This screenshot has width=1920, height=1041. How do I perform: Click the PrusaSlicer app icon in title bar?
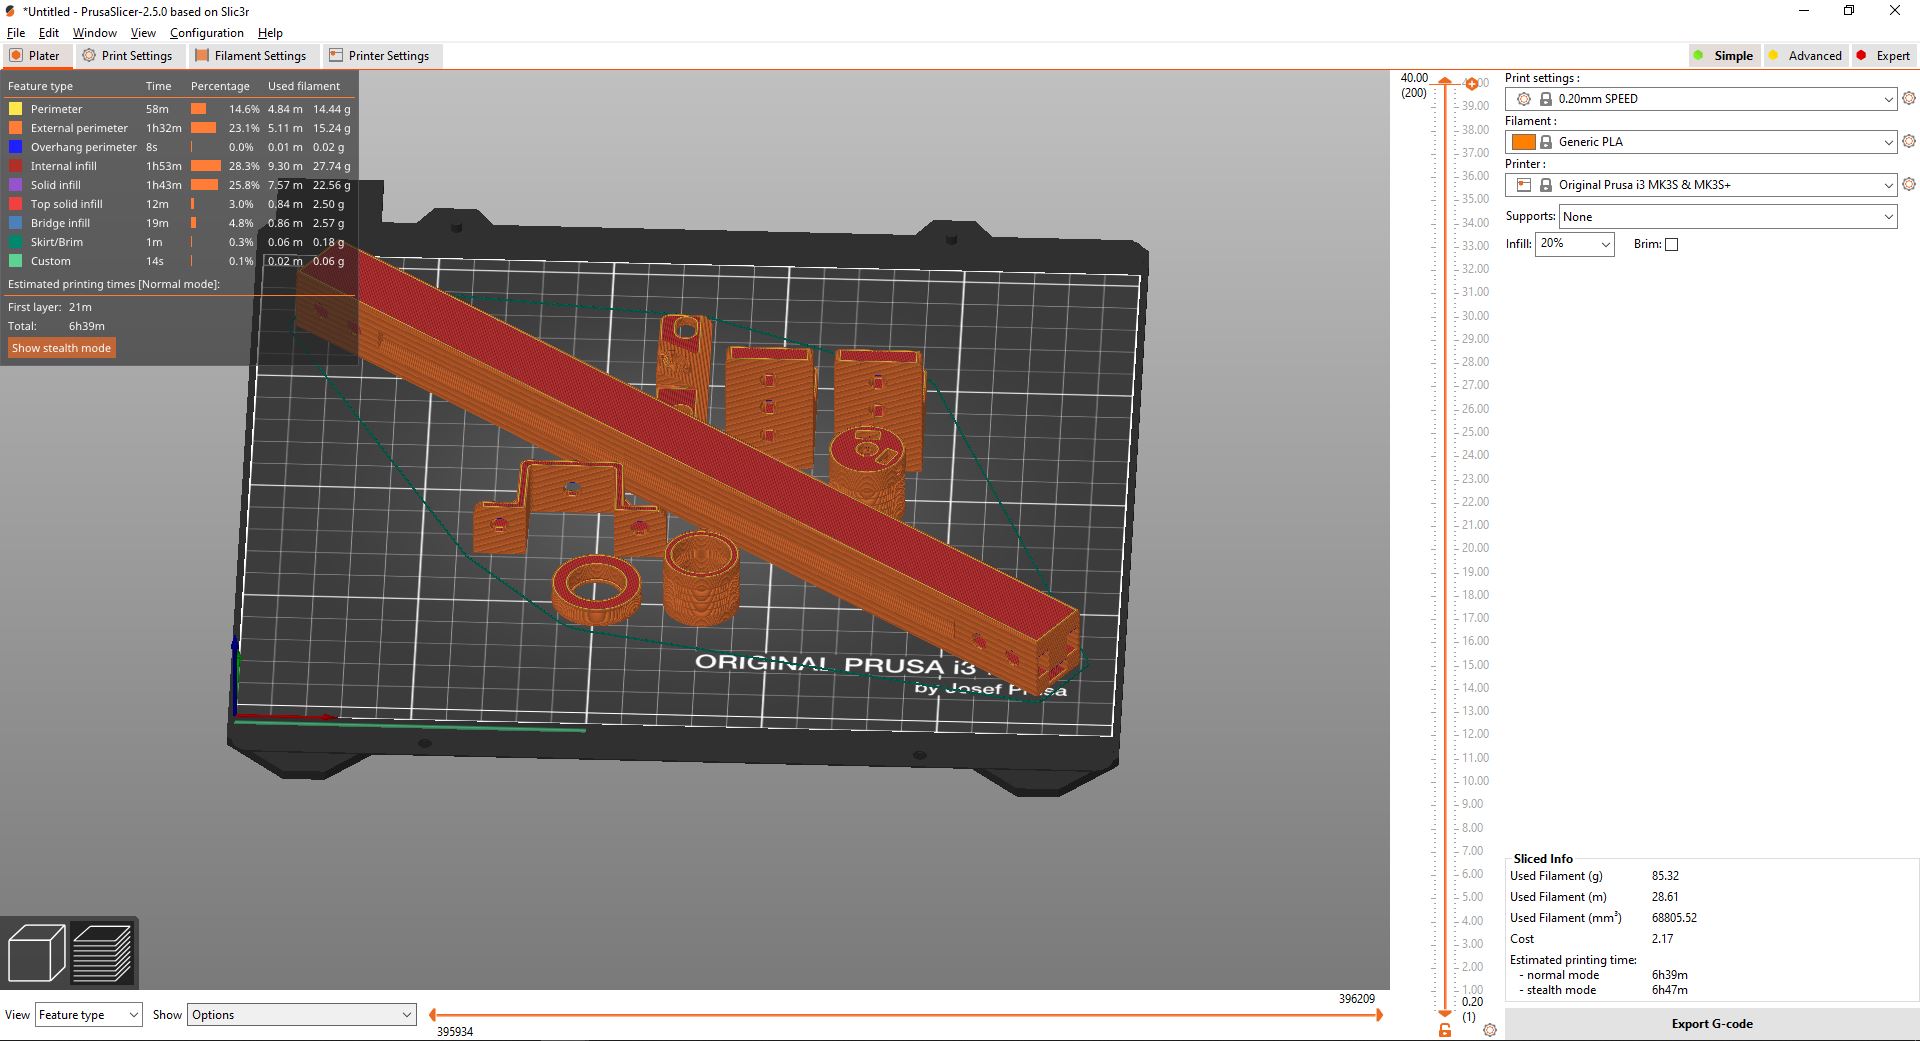click(11, 11)
